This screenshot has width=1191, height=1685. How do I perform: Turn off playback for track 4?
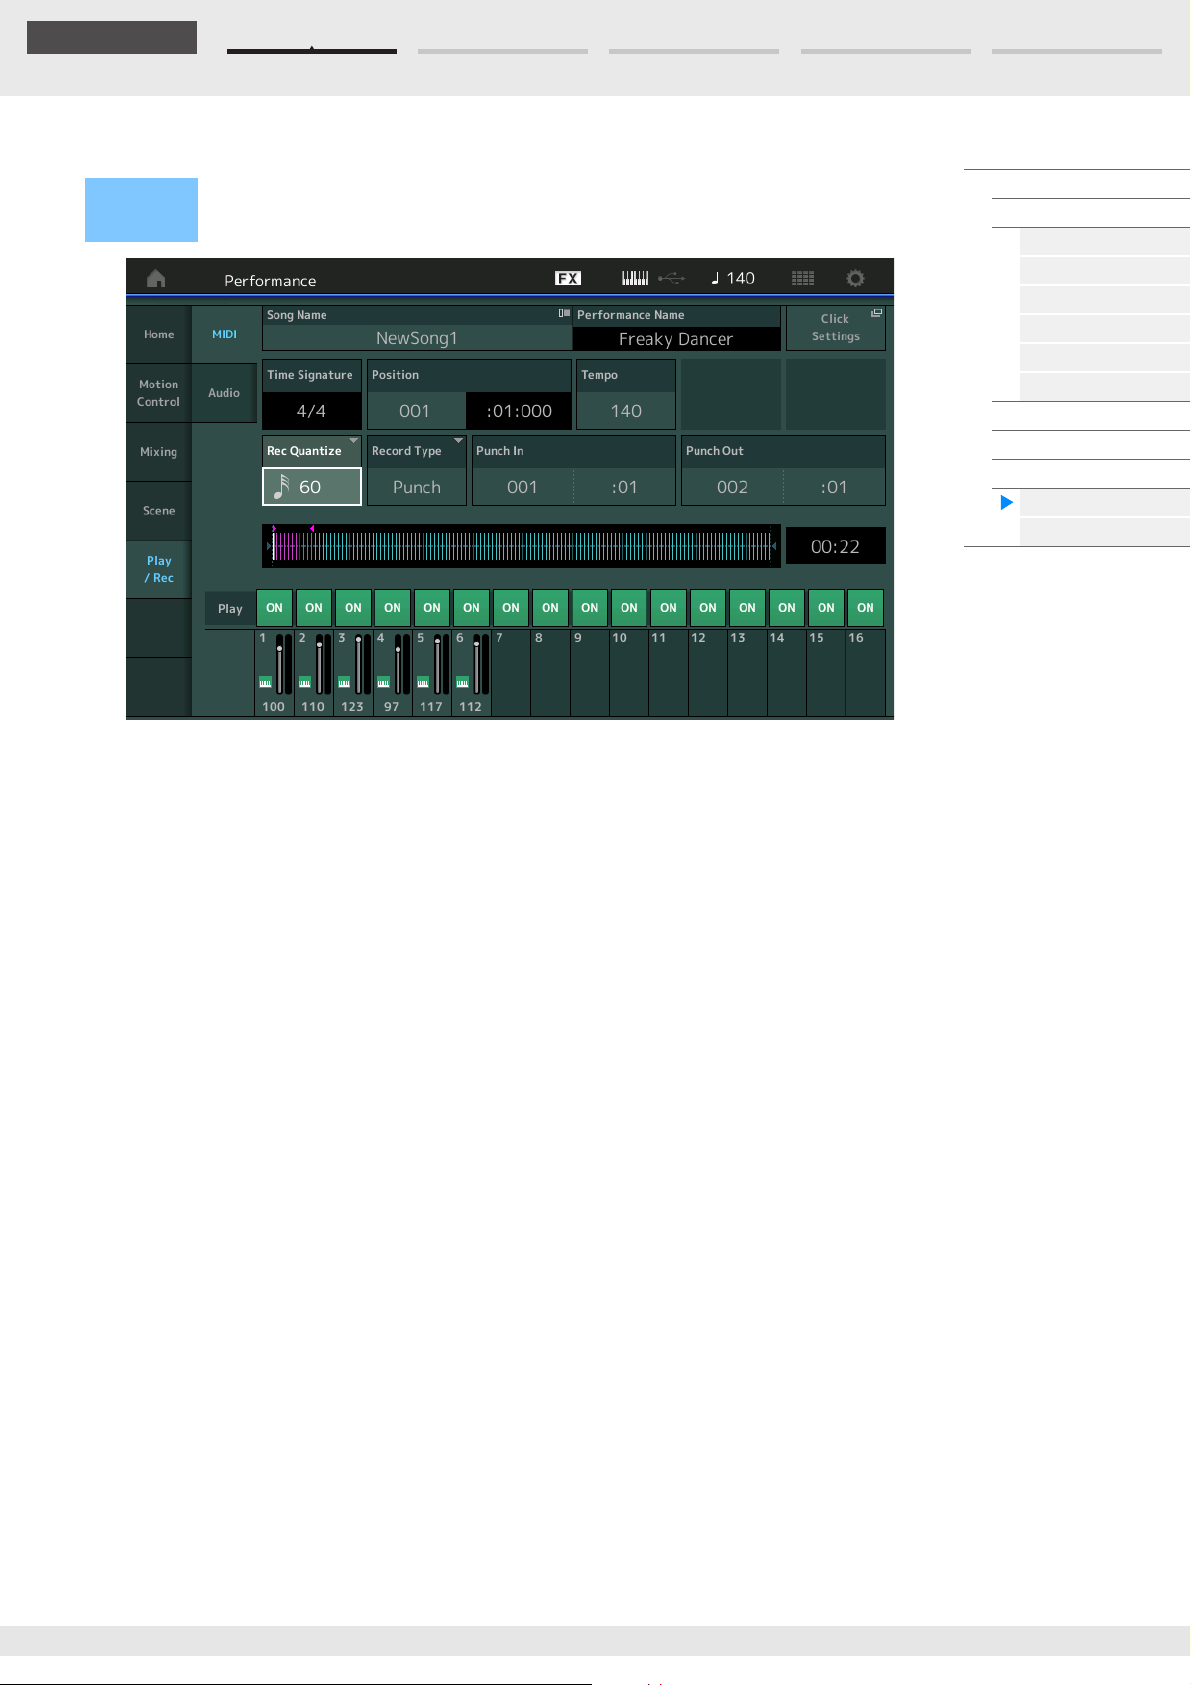click(x=392, y=608)
